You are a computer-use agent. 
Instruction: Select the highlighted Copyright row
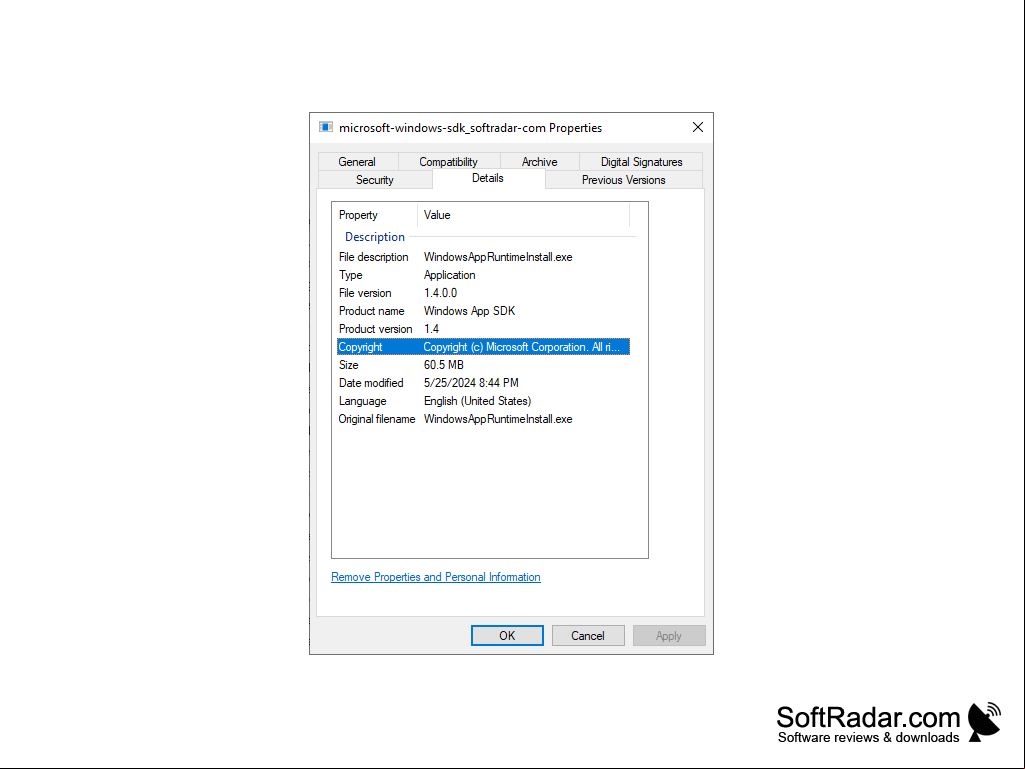(483, 347)
